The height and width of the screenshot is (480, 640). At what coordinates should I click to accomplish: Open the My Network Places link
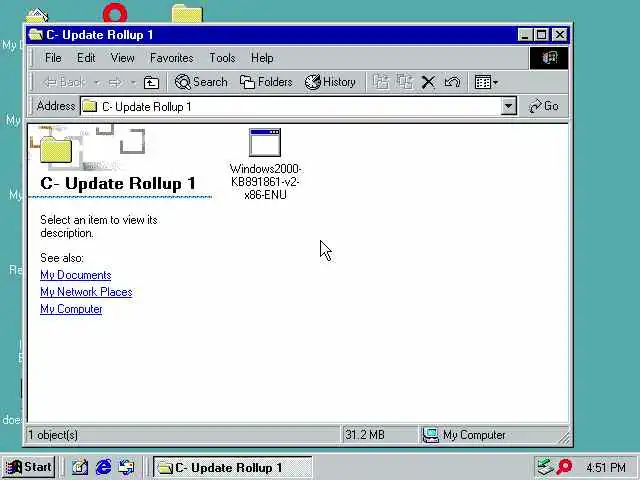(x=86, y=292)
